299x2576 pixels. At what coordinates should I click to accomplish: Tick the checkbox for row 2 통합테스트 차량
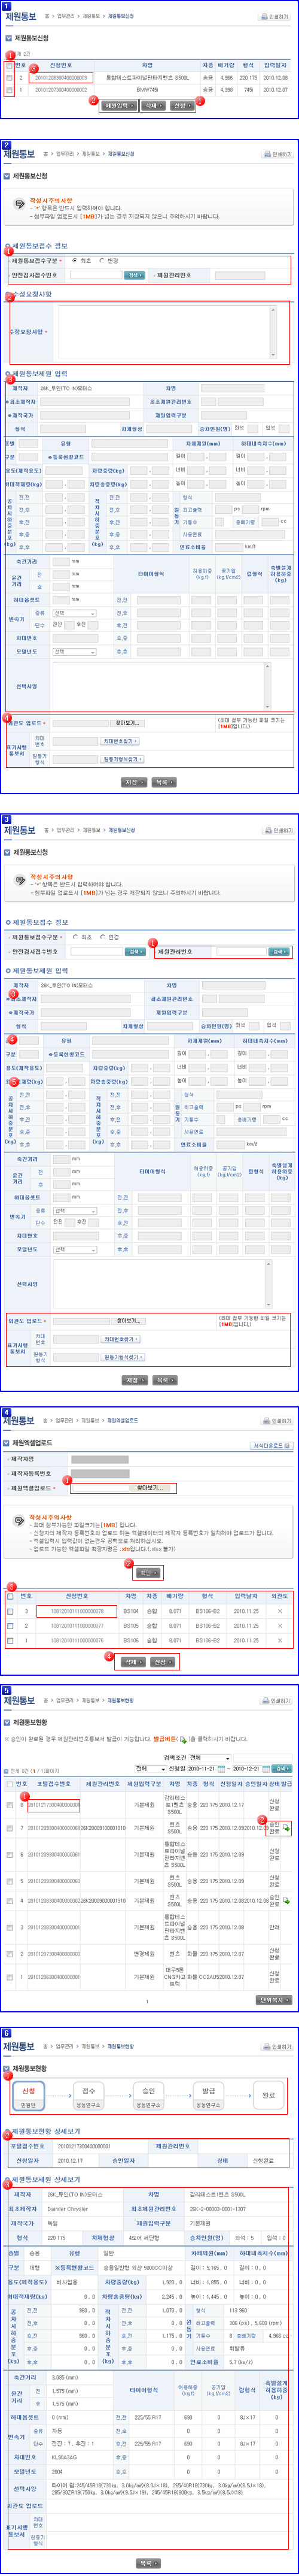pyautogui.click(x=9, y=78)
